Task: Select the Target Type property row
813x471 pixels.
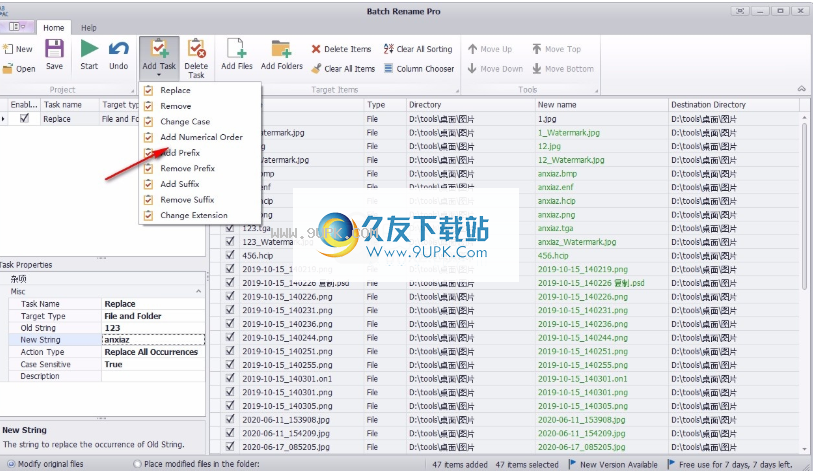Action: 107,316
